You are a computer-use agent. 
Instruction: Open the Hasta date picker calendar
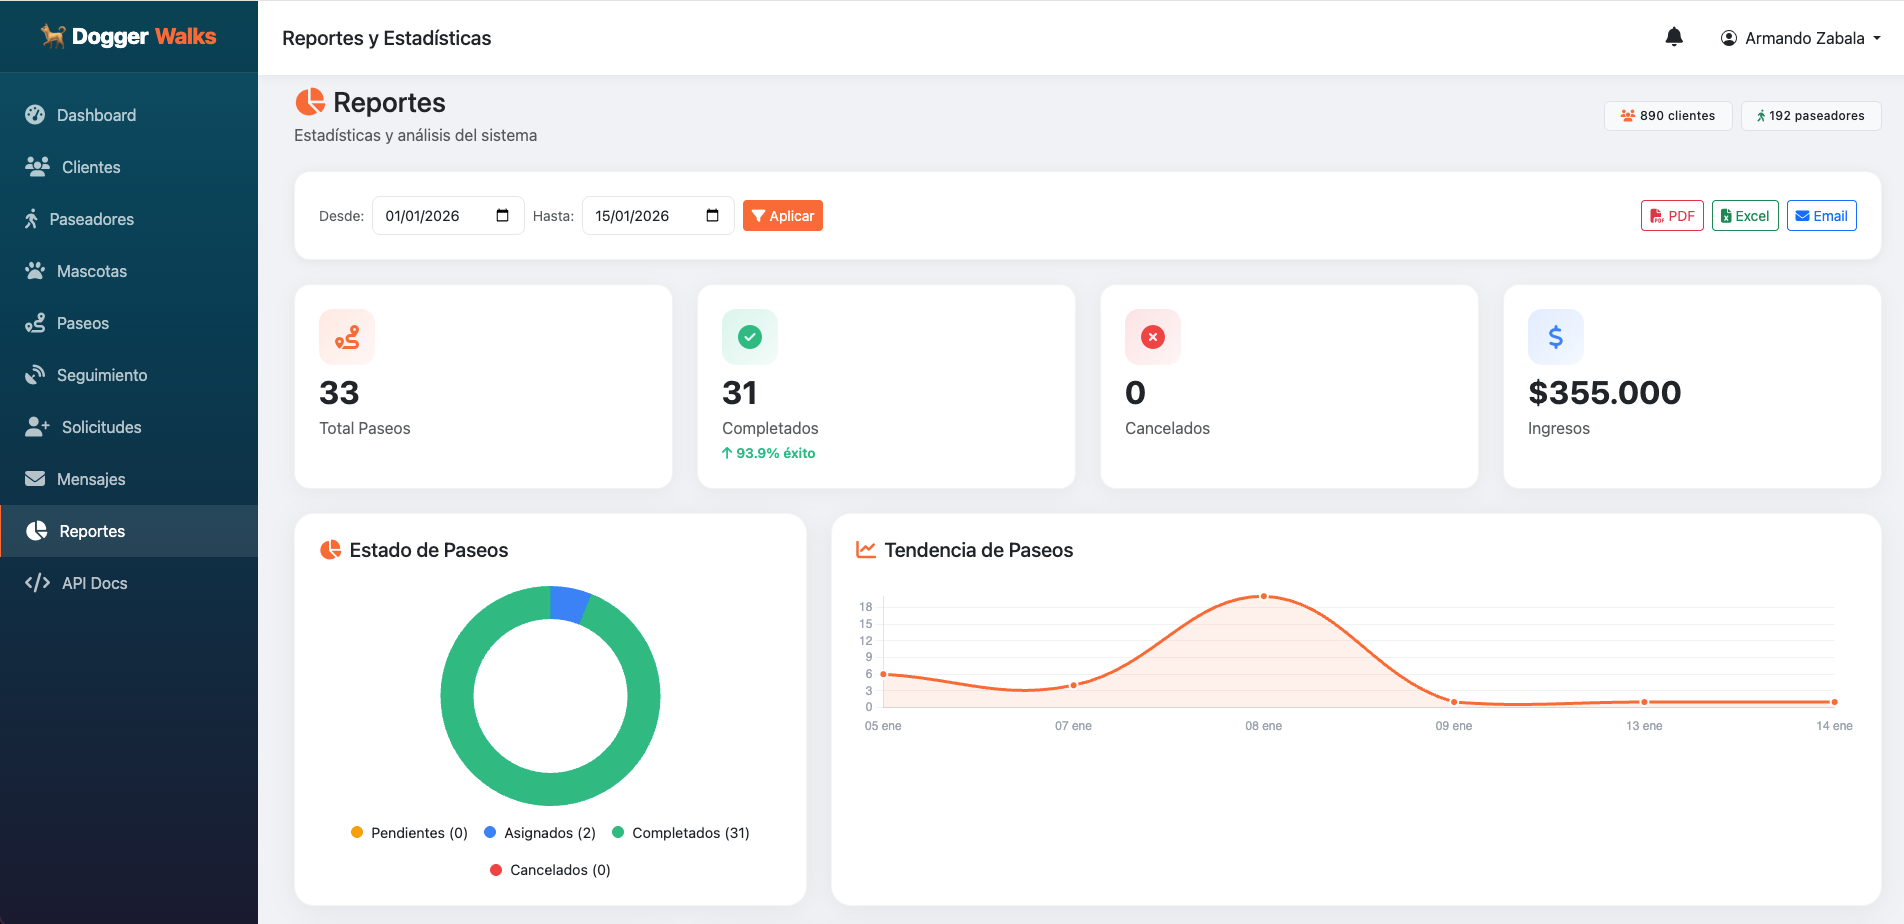tap(711, 215)
